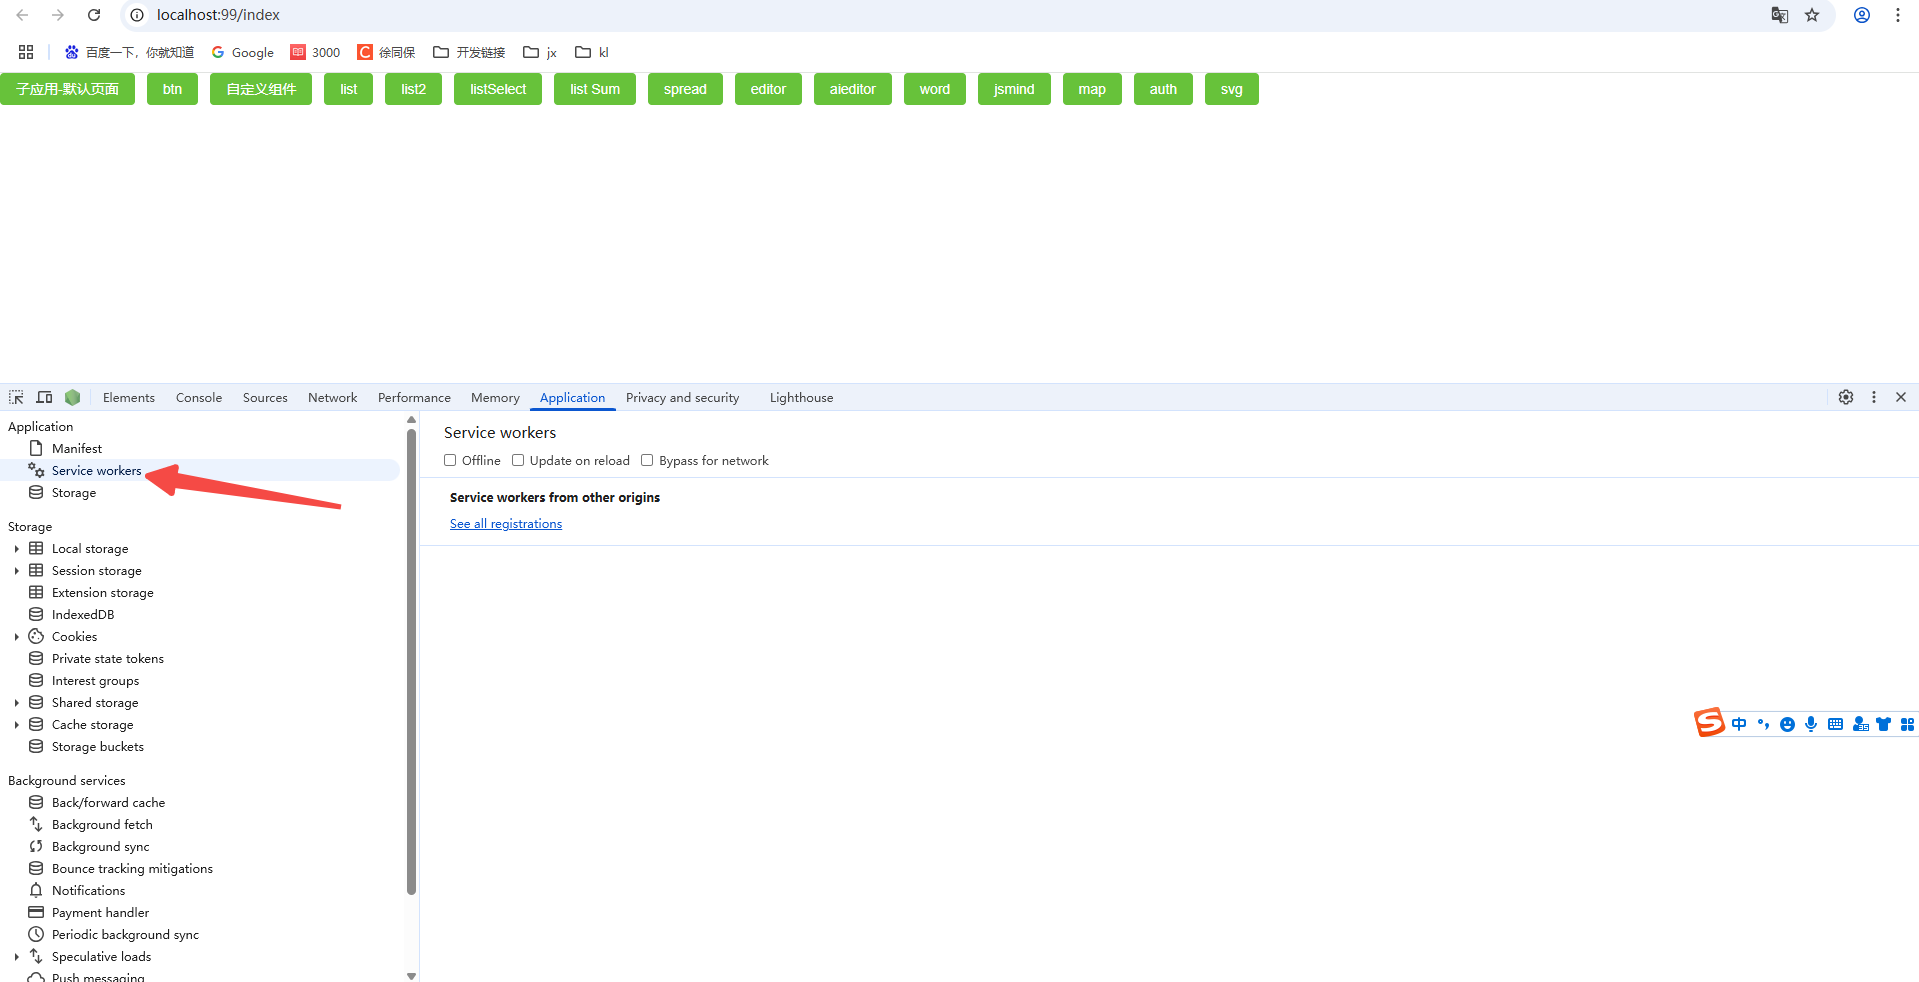Enable Bypass for network
Image resolution: width=1919 pixels, height=982 pixels.
tap(647, 460)
